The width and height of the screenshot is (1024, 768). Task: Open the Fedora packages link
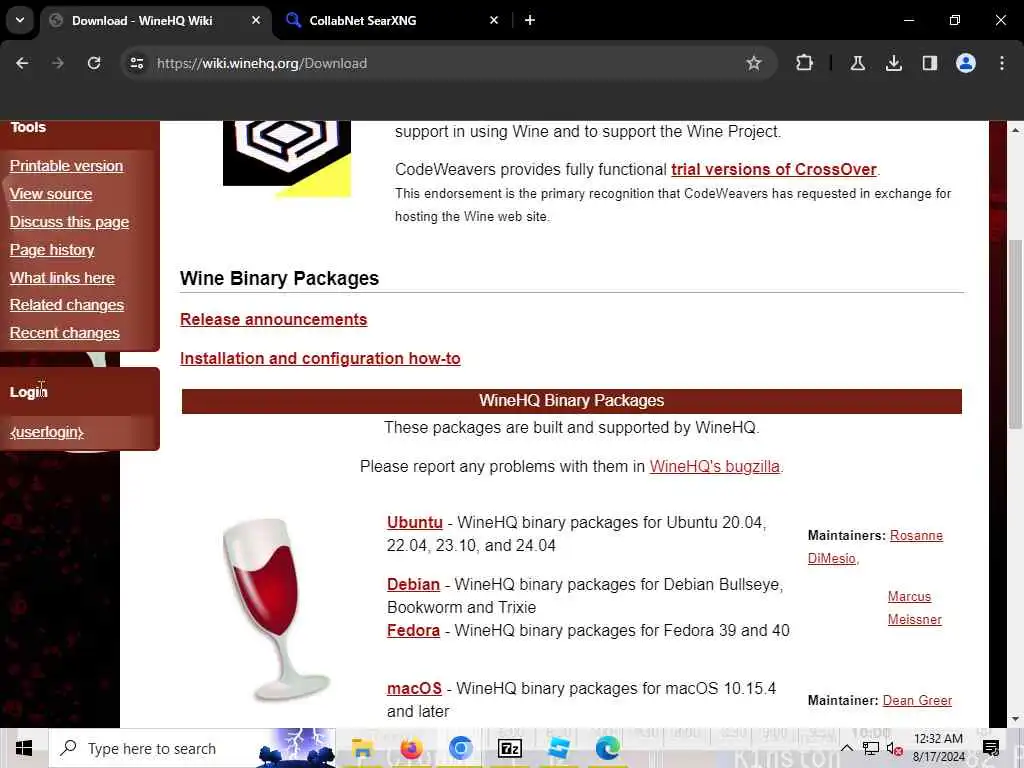click(x=413, y=630)
